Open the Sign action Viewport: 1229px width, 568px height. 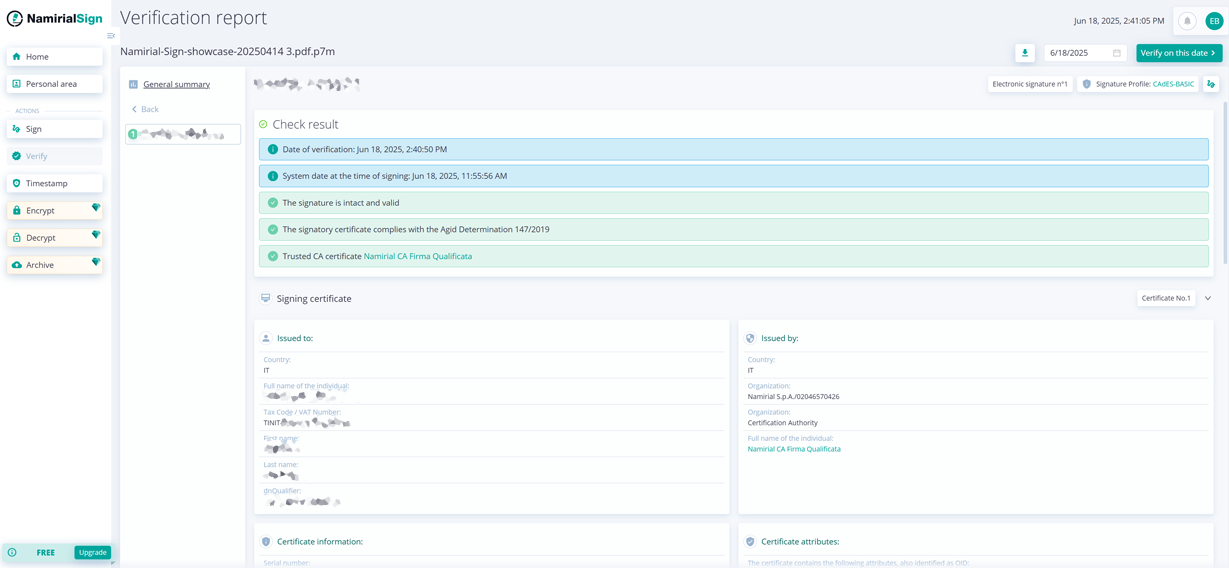pos(54,129)
